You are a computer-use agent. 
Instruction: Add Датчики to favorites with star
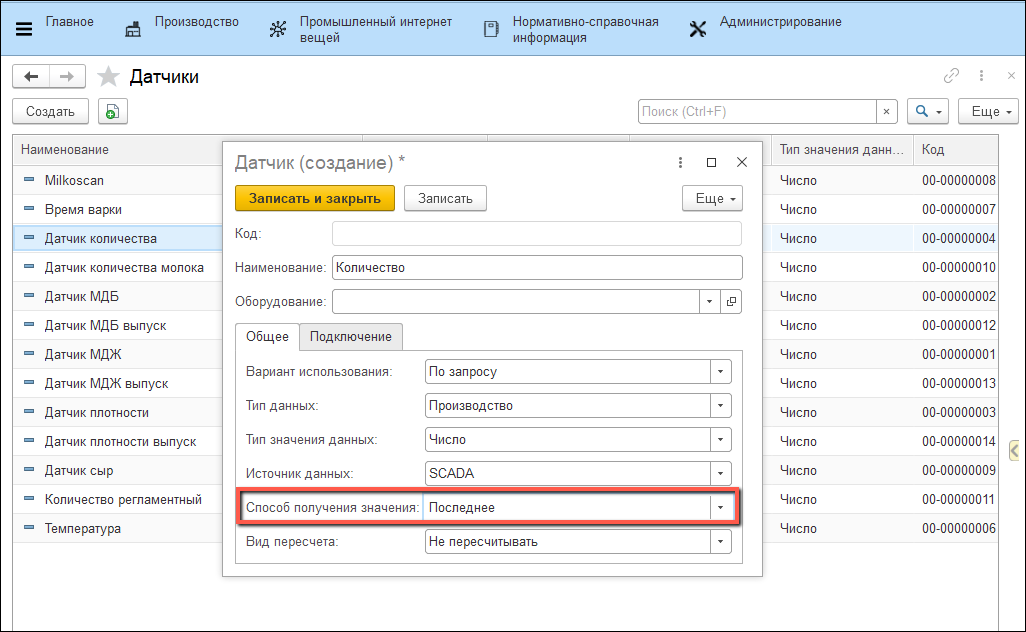click(x=108, y=77)
